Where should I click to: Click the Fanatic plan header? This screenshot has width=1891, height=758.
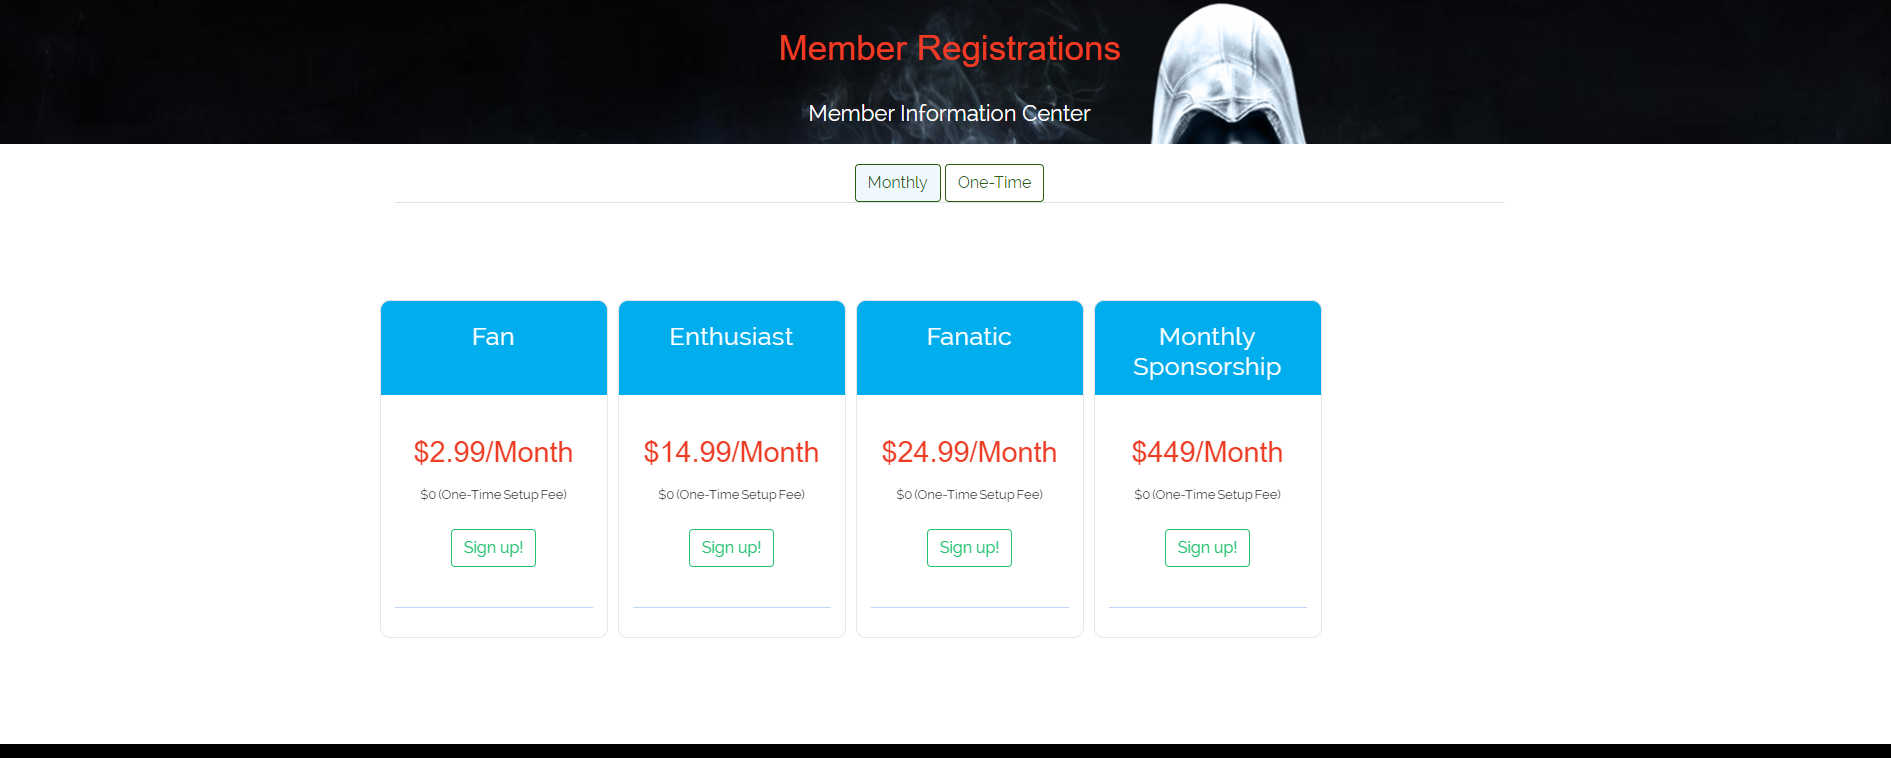[969, 337]
